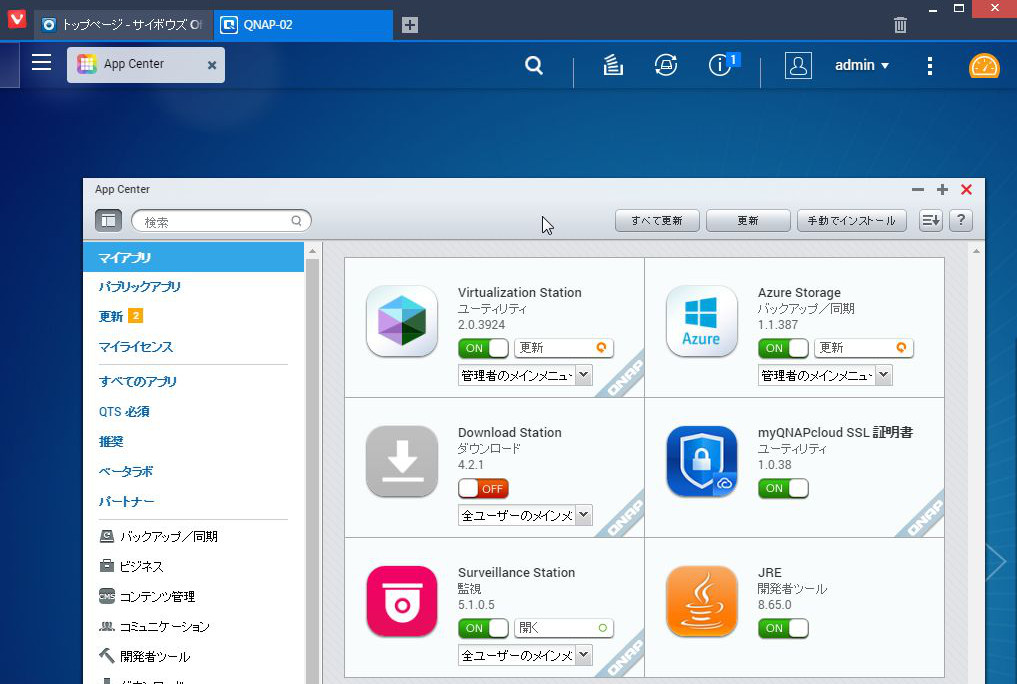Screen dimensions: 1017x684
Task: Click the Vivaldi browser logo menu
Action: [17, 19]
